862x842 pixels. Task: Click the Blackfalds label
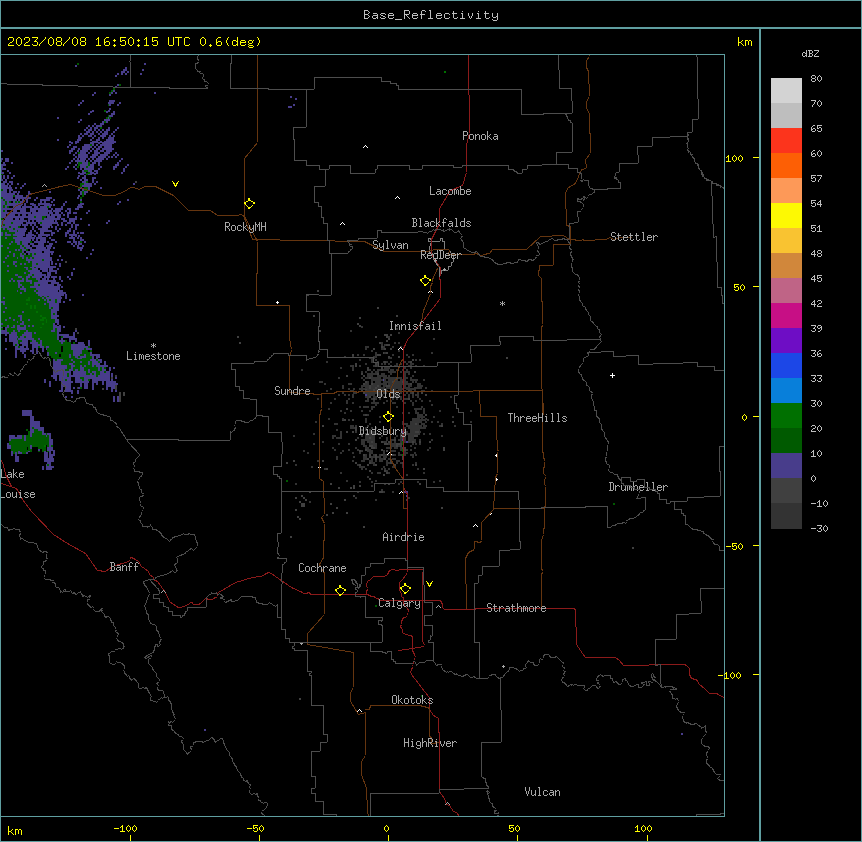pyautogui.click(x=441, y=223)
